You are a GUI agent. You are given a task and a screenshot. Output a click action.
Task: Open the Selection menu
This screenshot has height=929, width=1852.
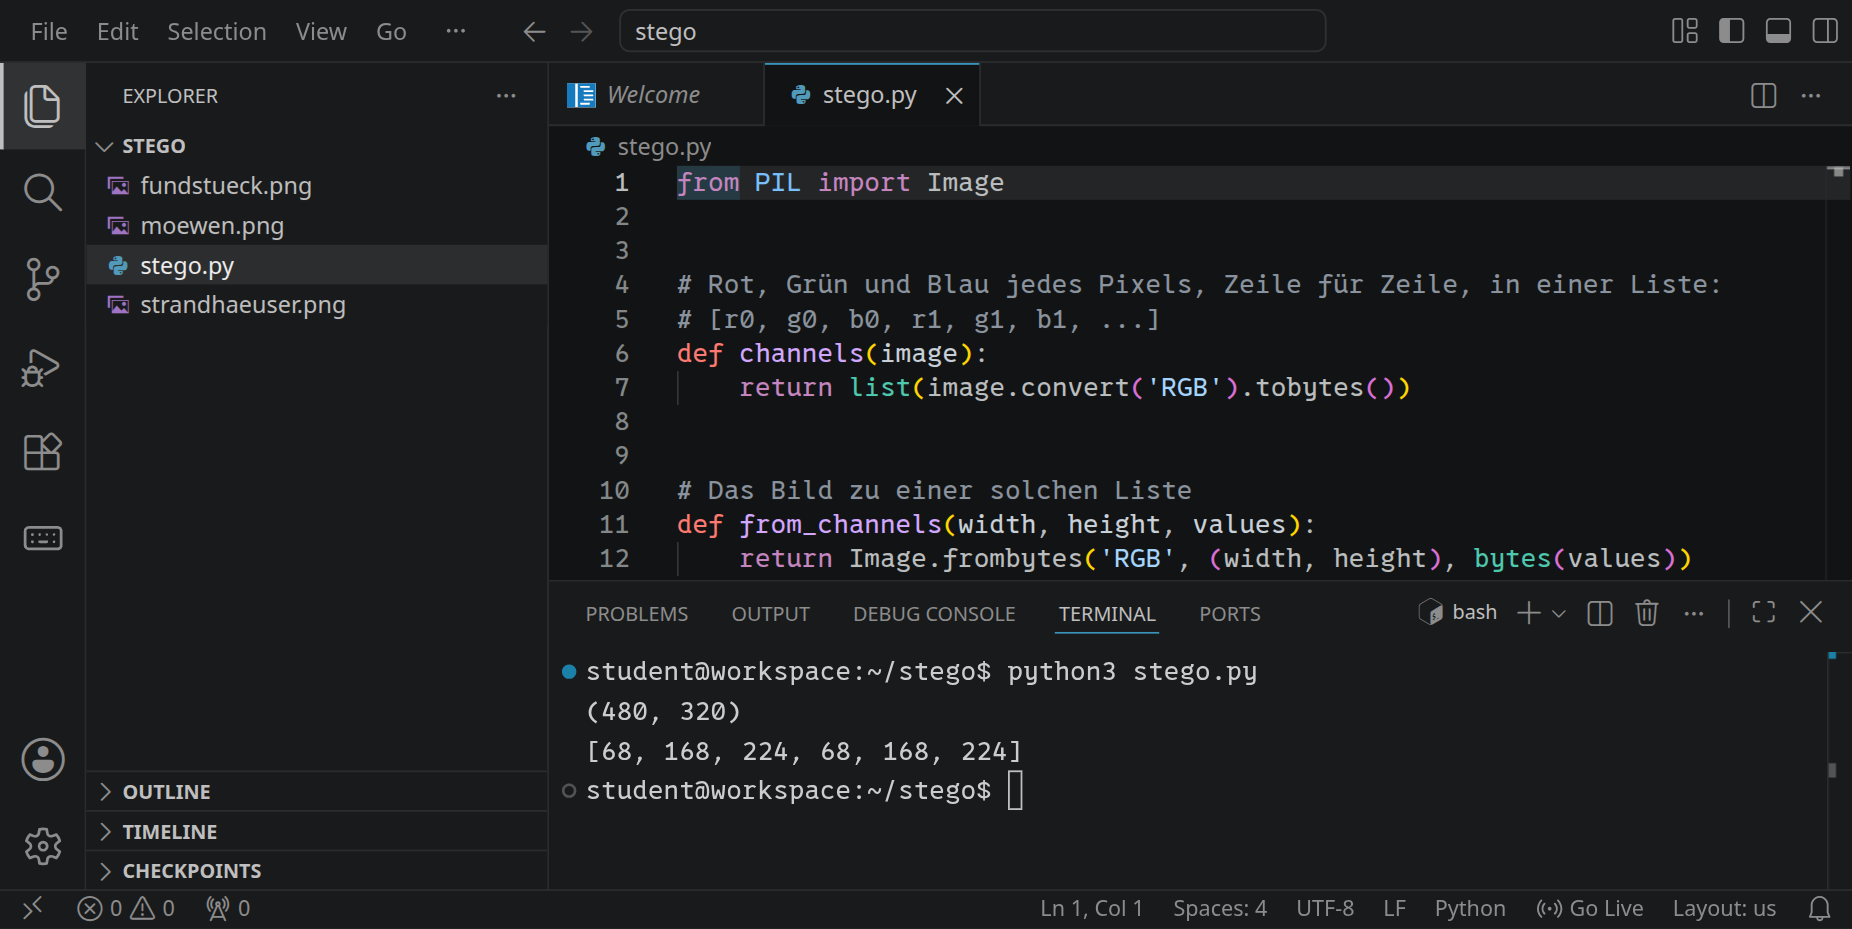(217, 32)
